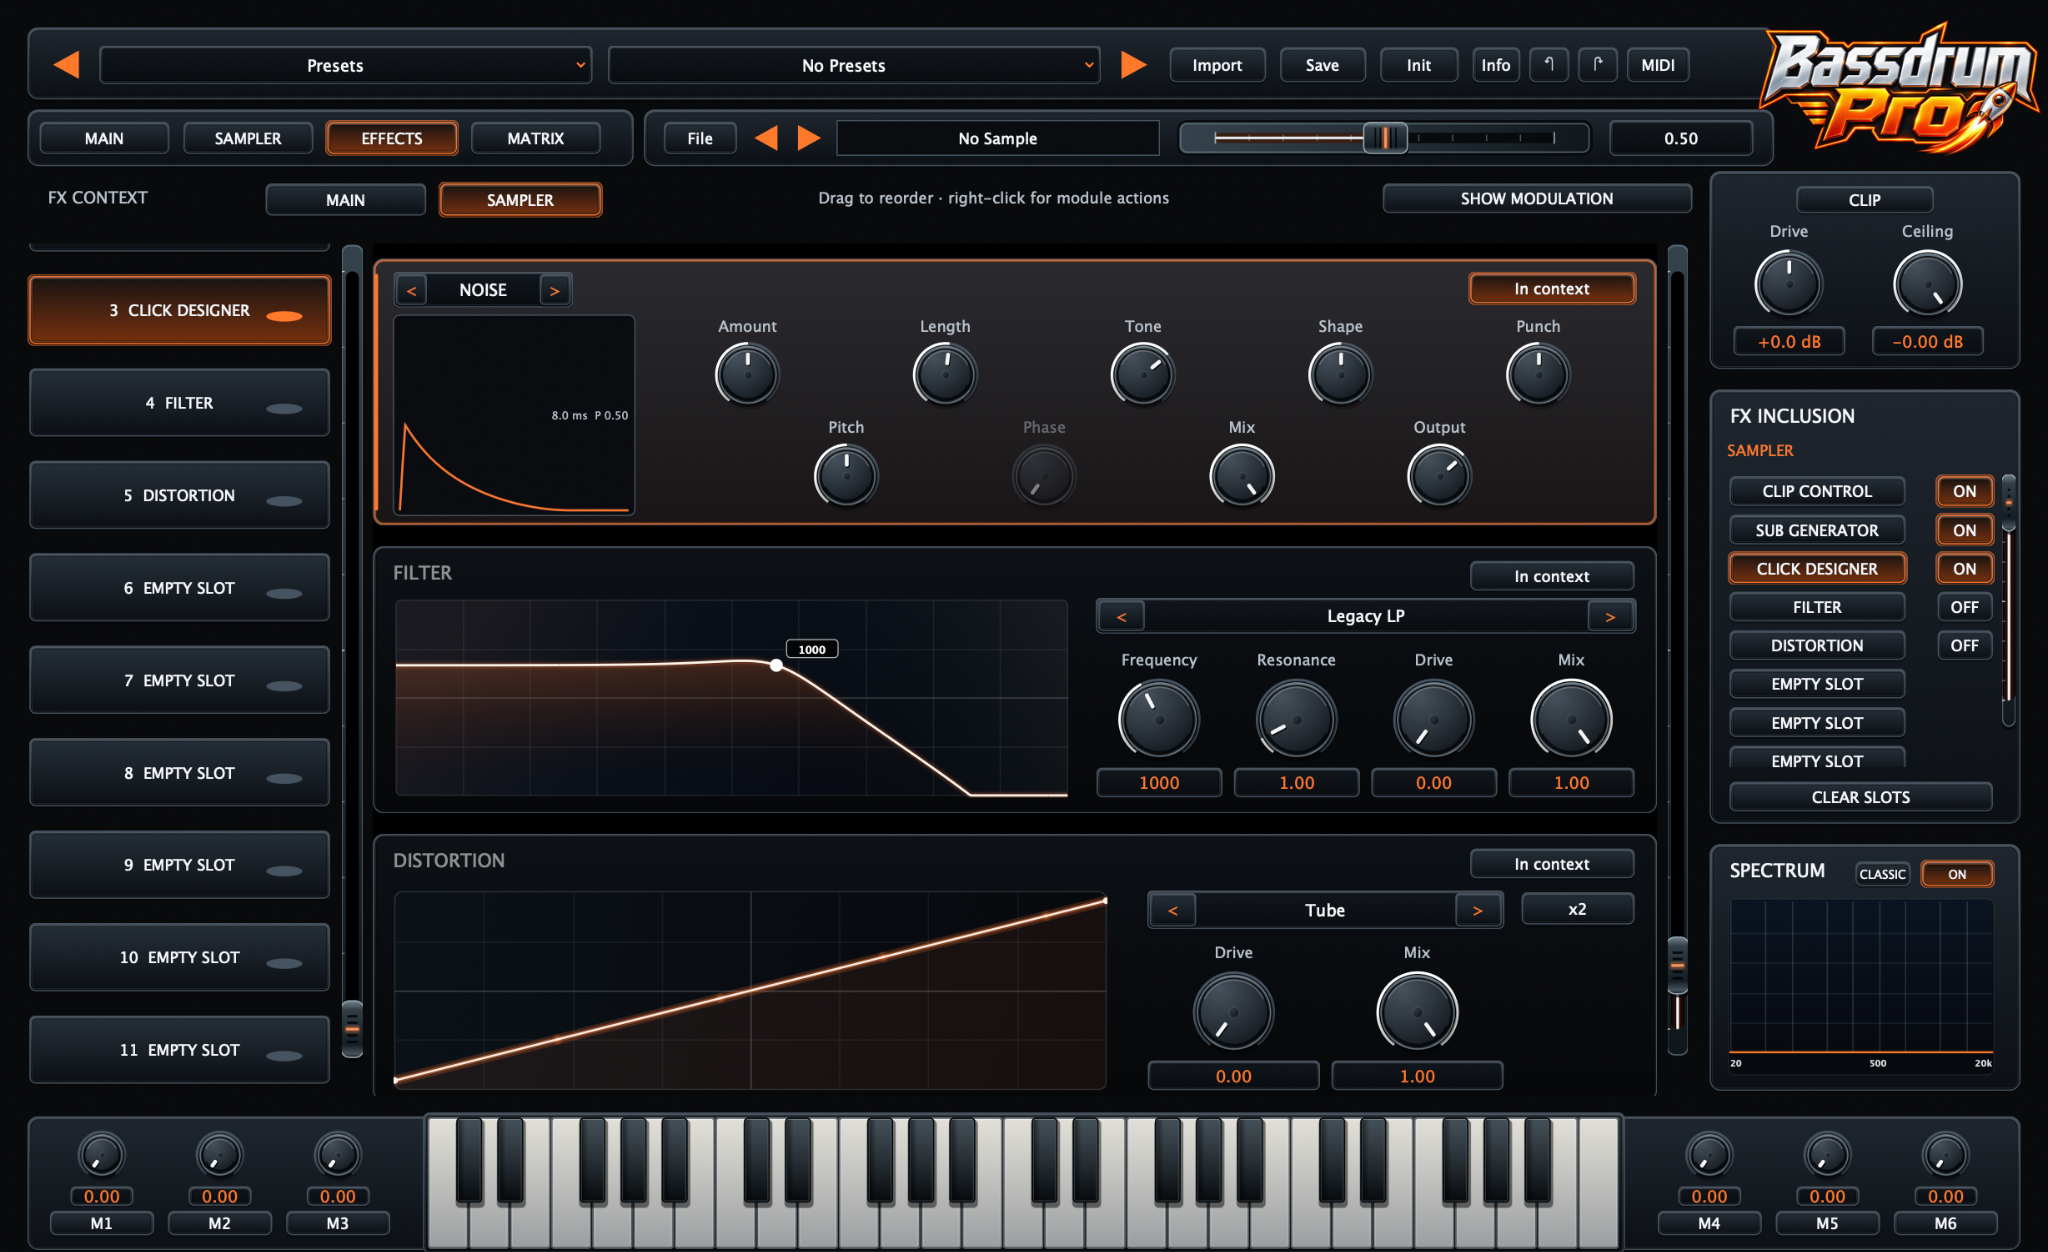Go to next preset with right orange arrow
Viewport: 2048px width, 1252px height.
(x=1133, y=65)
